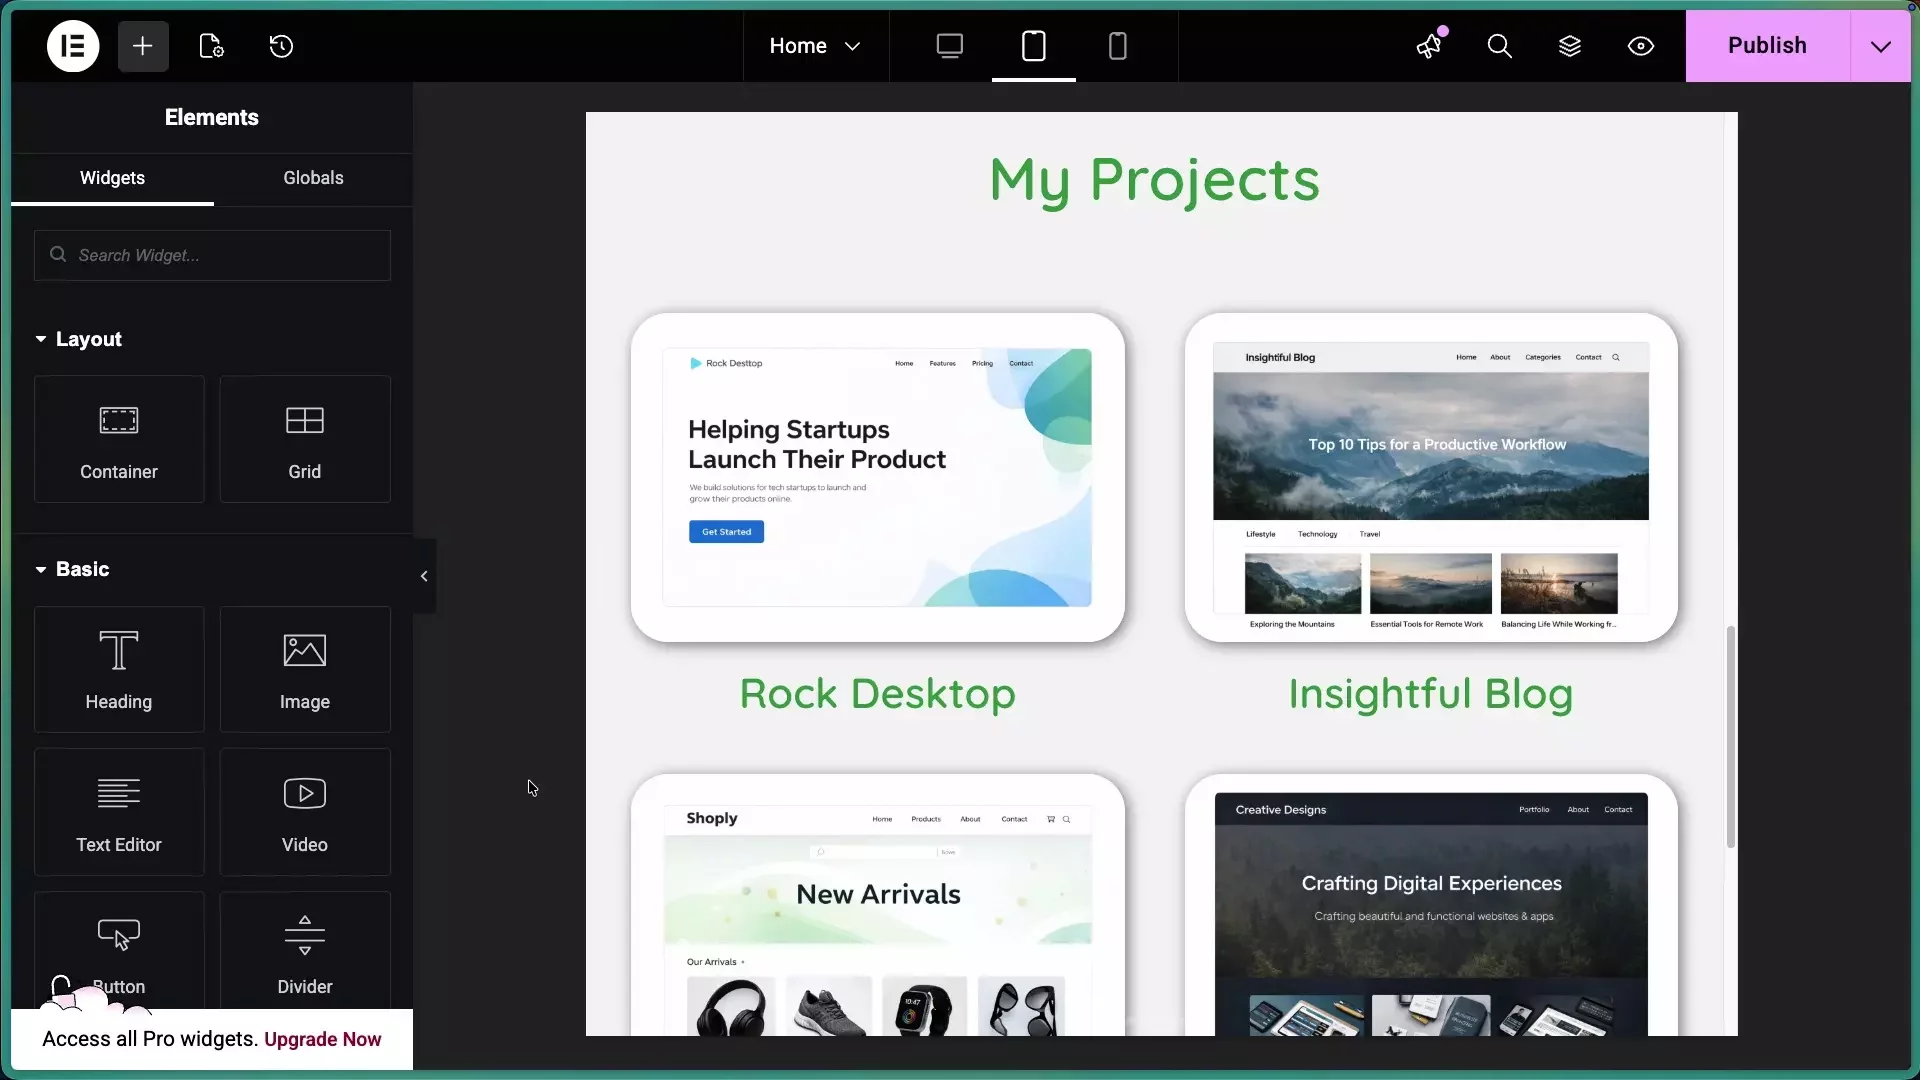
Task: Open Upgrade Now link for Pro widgets
Action: tap(324, 1039)
